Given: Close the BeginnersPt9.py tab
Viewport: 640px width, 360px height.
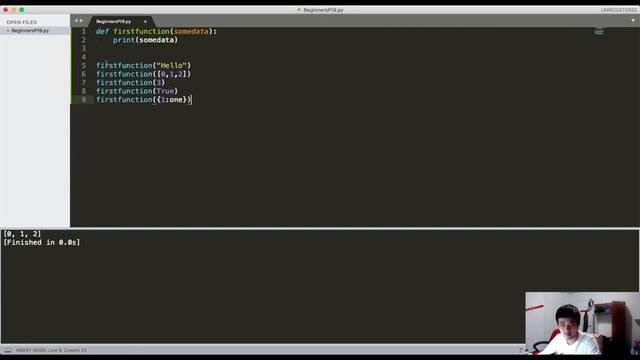Looking at the screenshot, I should pos(145,22).
